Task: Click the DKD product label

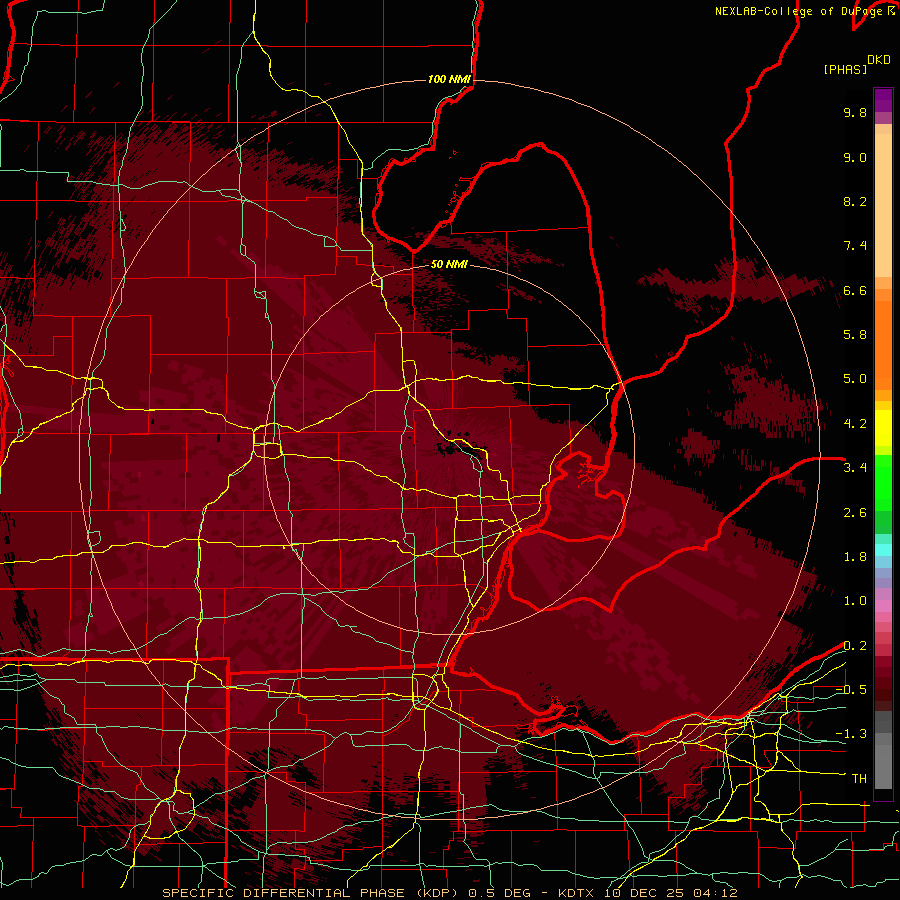Action: click(879, 60)
